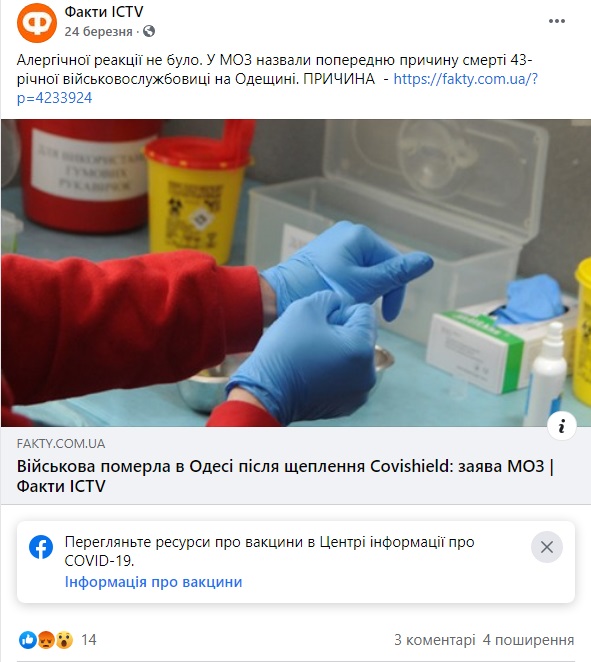Click the wow reaction icon

click(64, 640)
